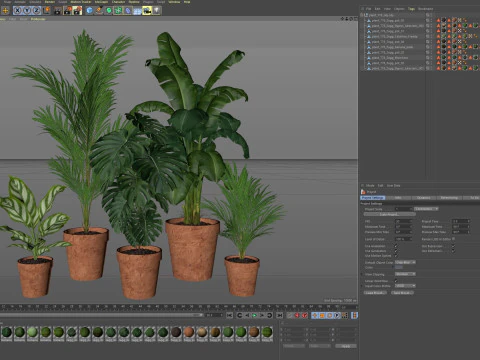Open the MoGraph menu

point(101,2)
